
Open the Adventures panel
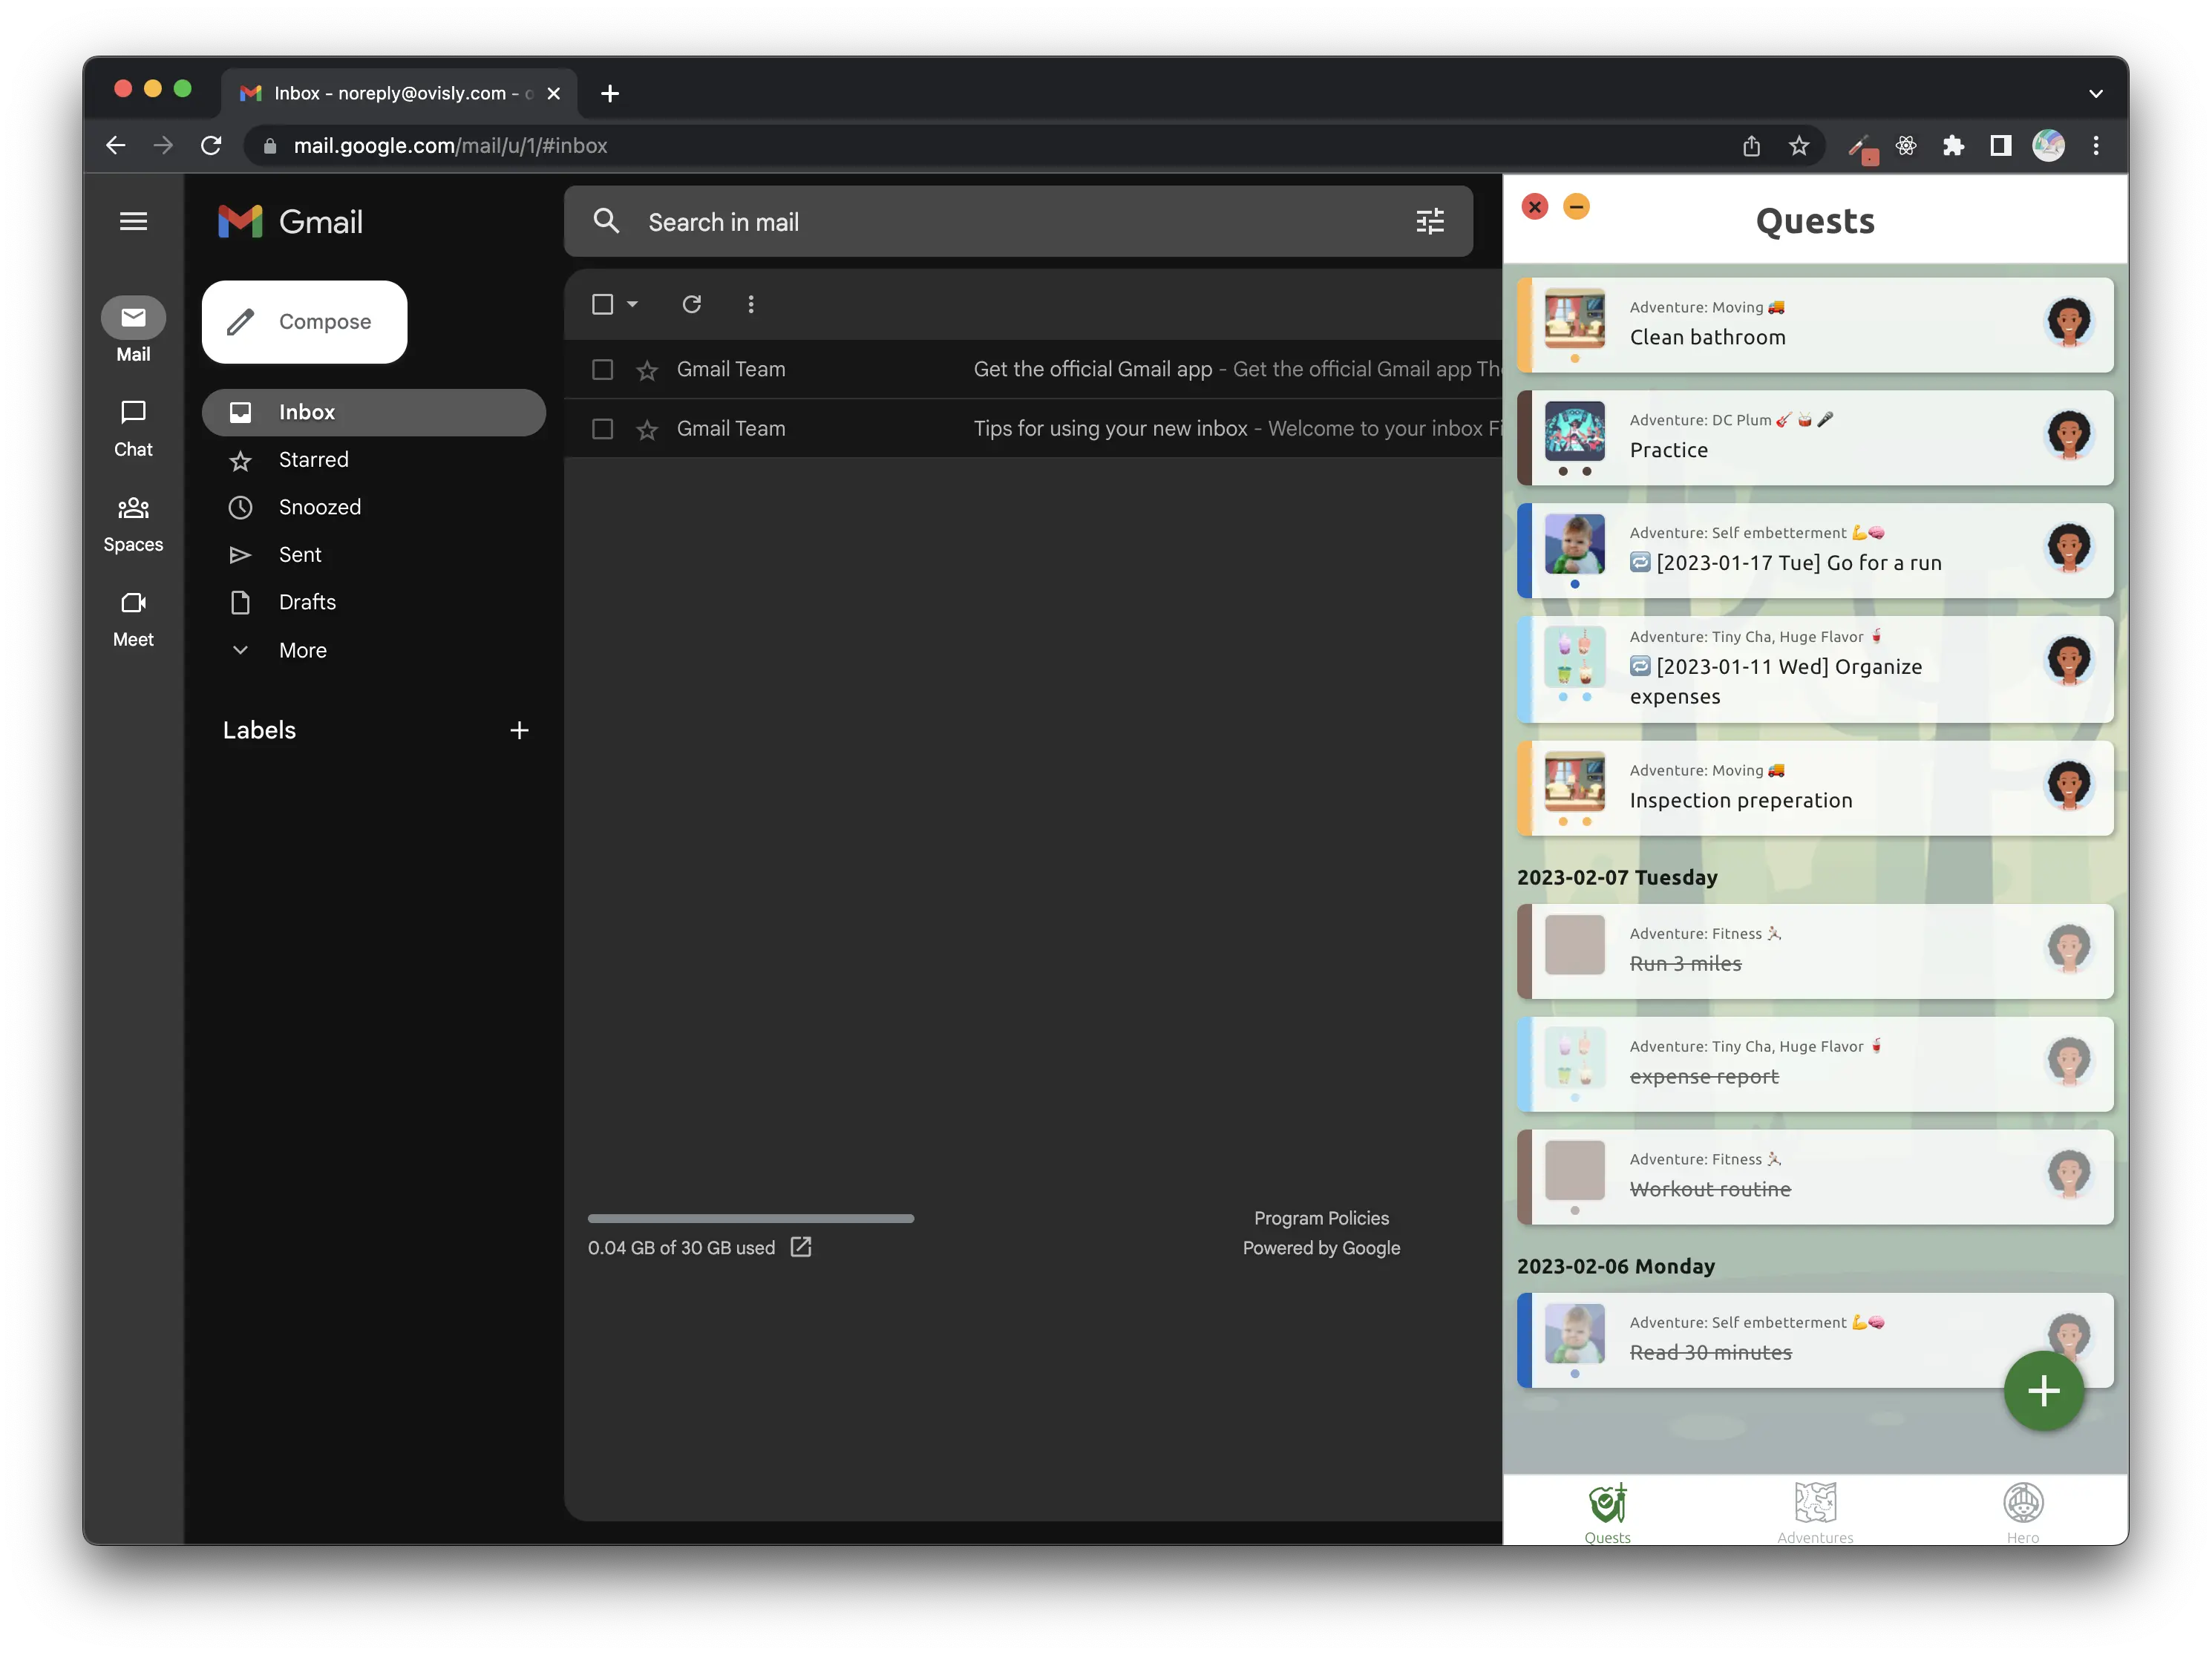(x=1814, y=1509)
